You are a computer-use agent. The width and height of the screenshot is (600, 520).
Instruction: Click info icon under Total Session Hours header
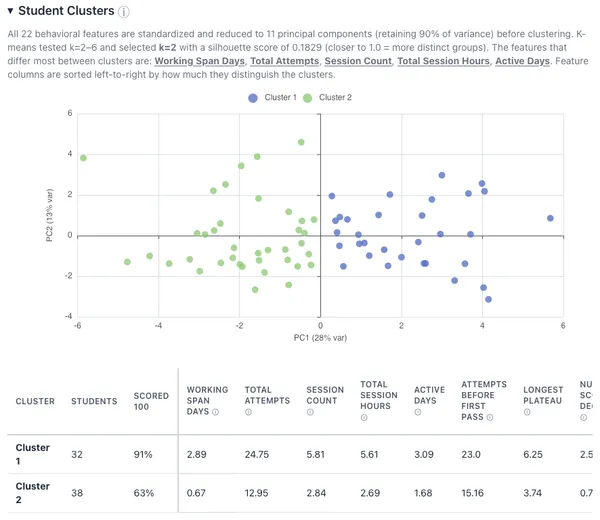tap(364, 417)
